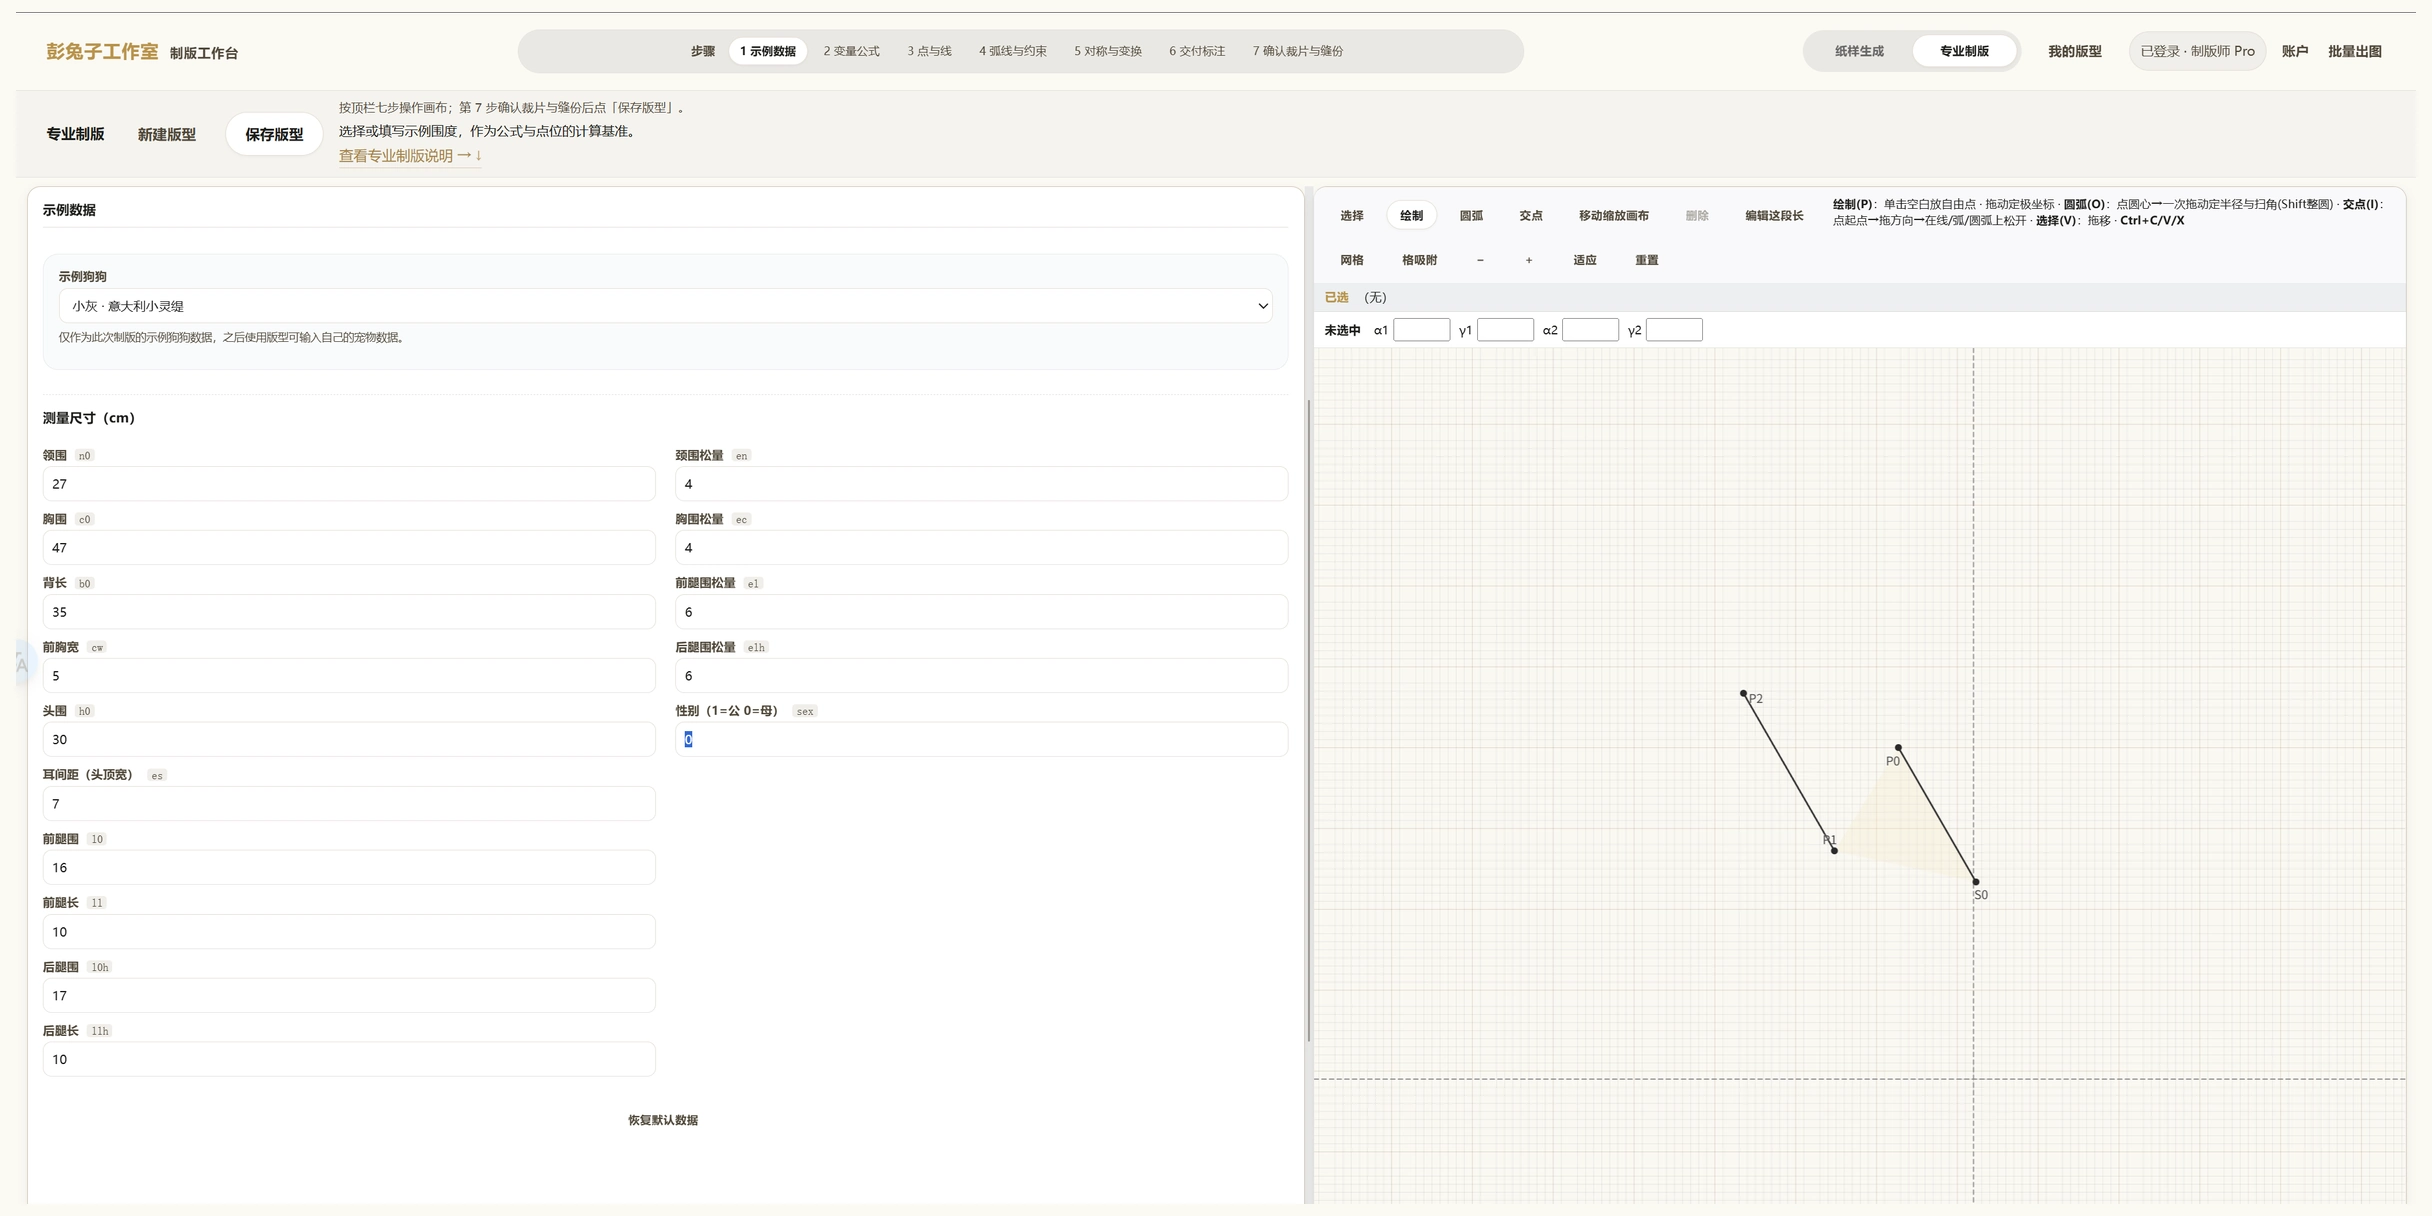Click the γ2 input field
The width and height of the screenshot is (2432, 1216).
(x=1674, y=330)
